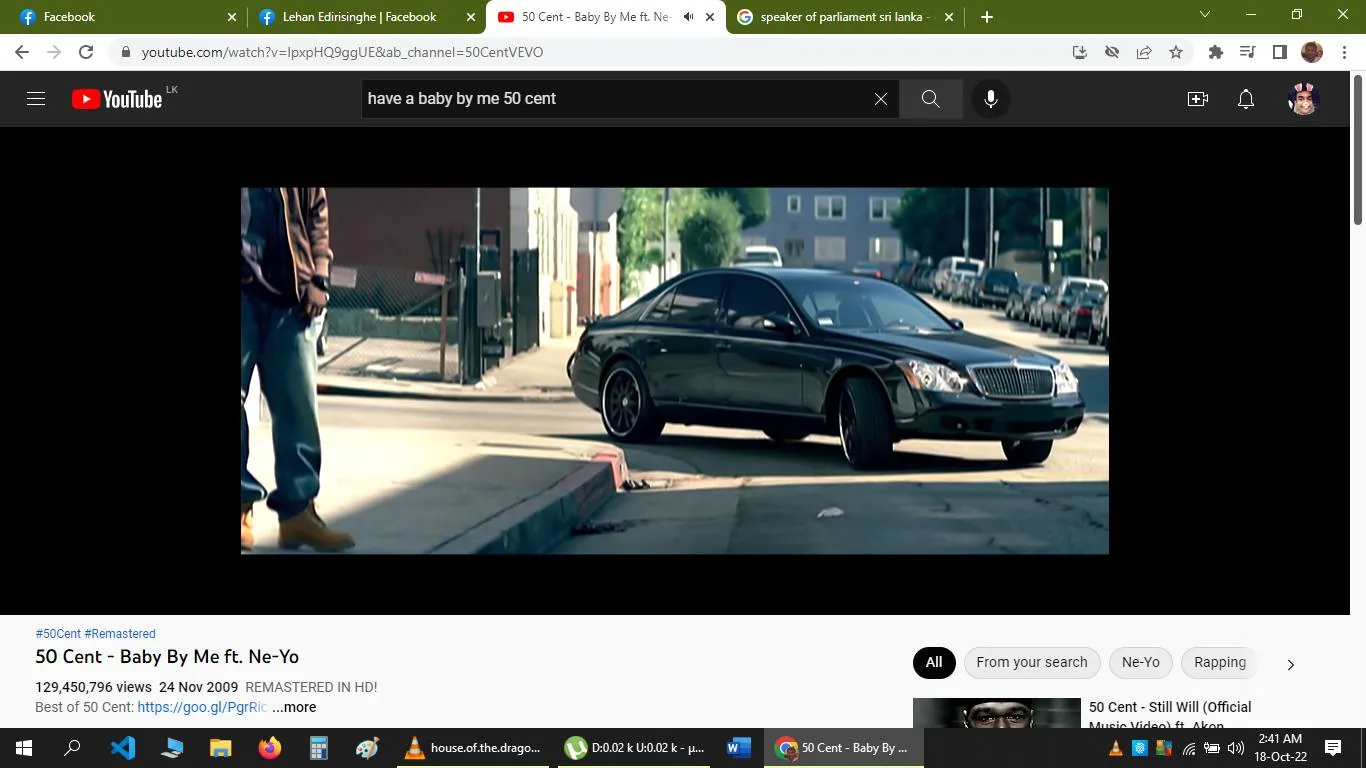
Task: Select the Ne-Yo filter chip
Action: pos(1139,662)
